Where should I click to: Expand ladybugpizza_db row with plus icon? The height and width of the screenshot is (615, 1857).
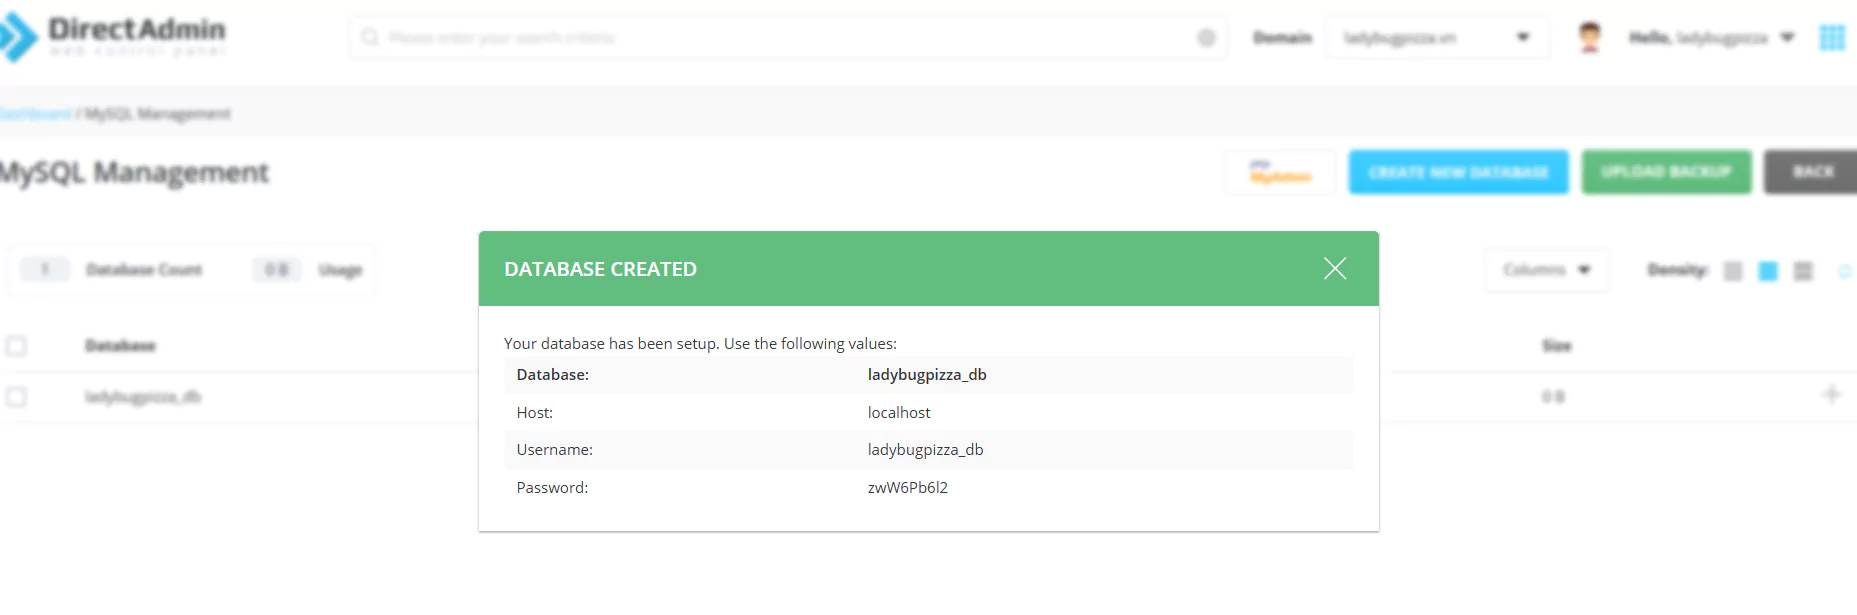[1832, 395]
